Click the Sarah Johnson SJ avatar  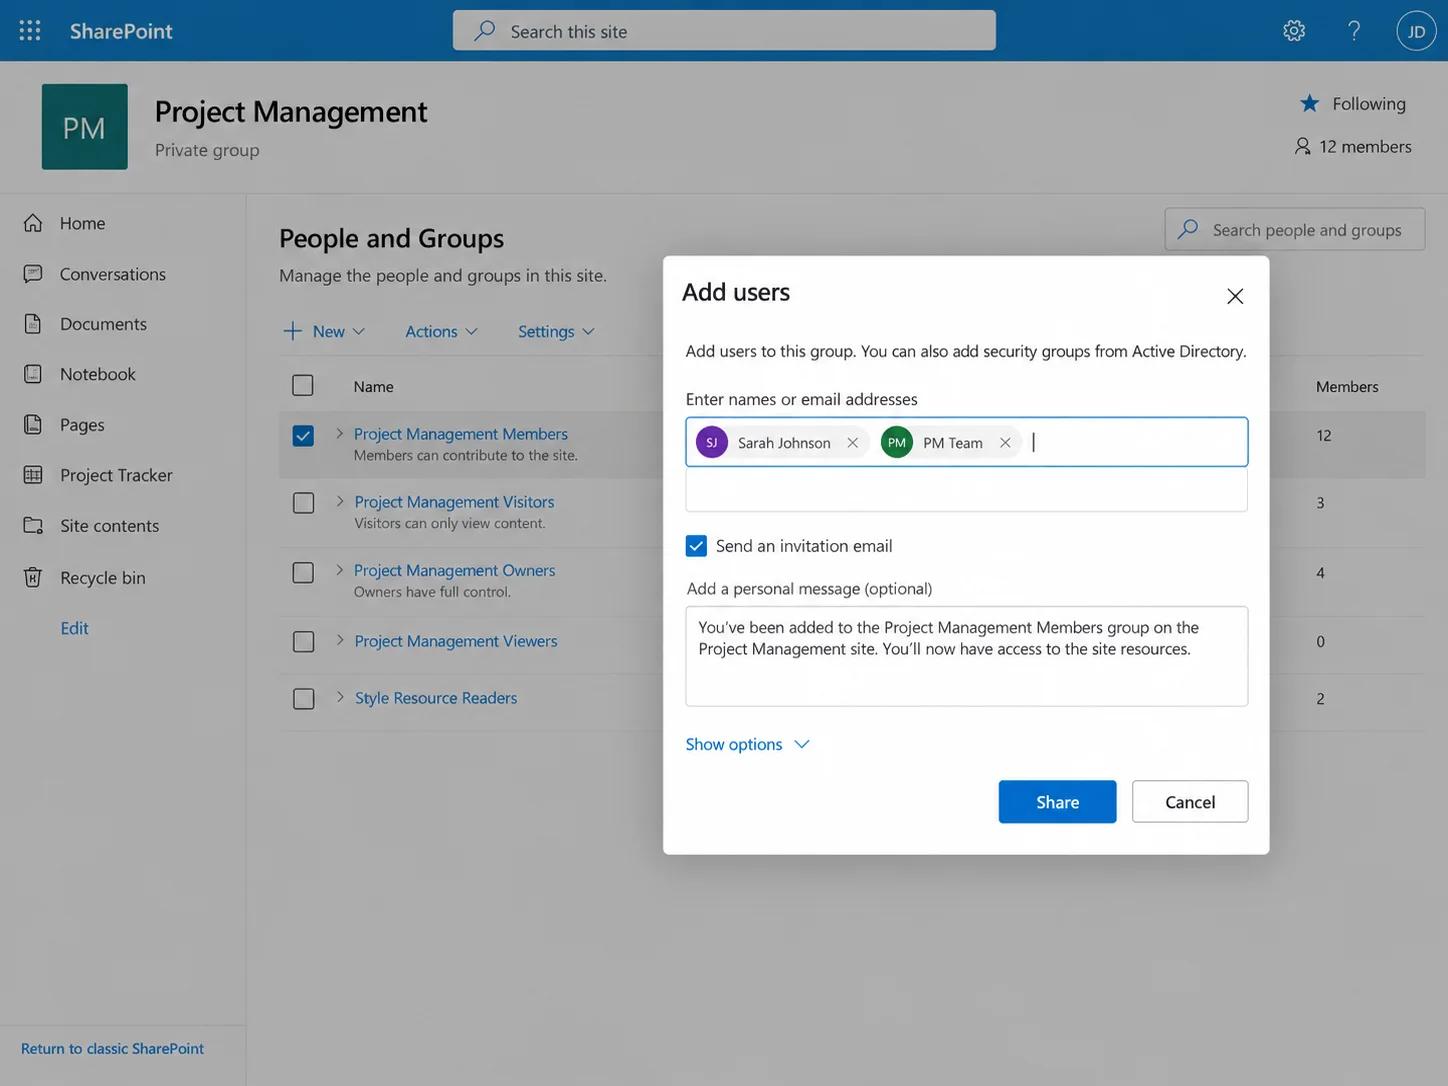(x=712, y=442)
